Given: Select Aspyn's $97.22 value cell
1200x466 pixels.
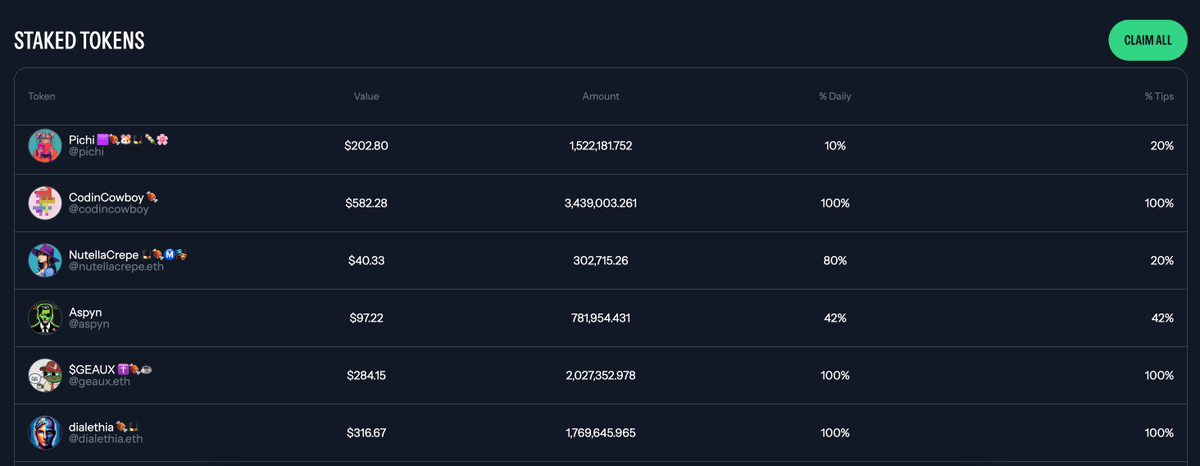Looking at the screenshot, I should pyautogui.click(x=366, y=318).
